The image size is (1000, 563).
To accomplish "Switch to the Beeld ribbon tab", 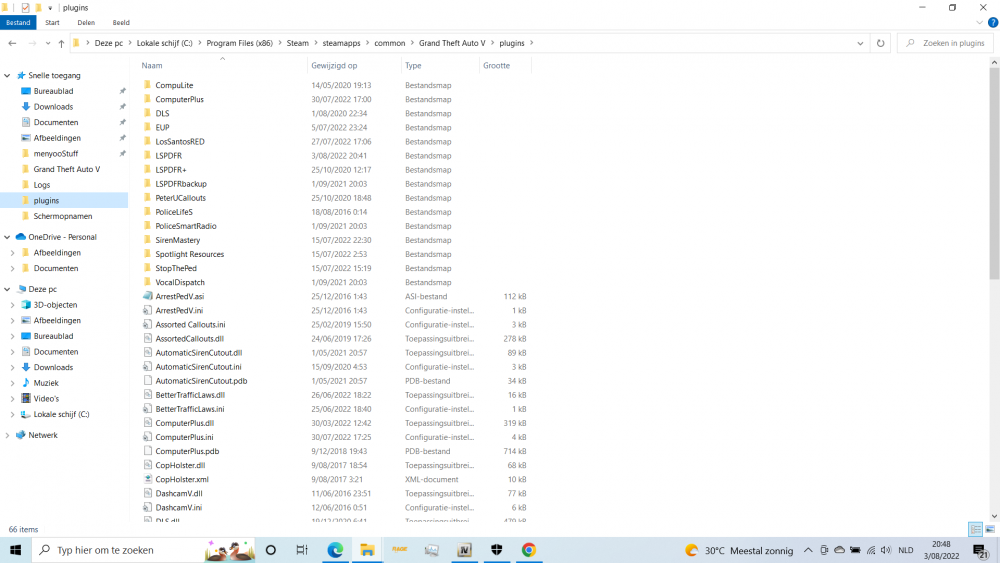I will coord(121,22).
